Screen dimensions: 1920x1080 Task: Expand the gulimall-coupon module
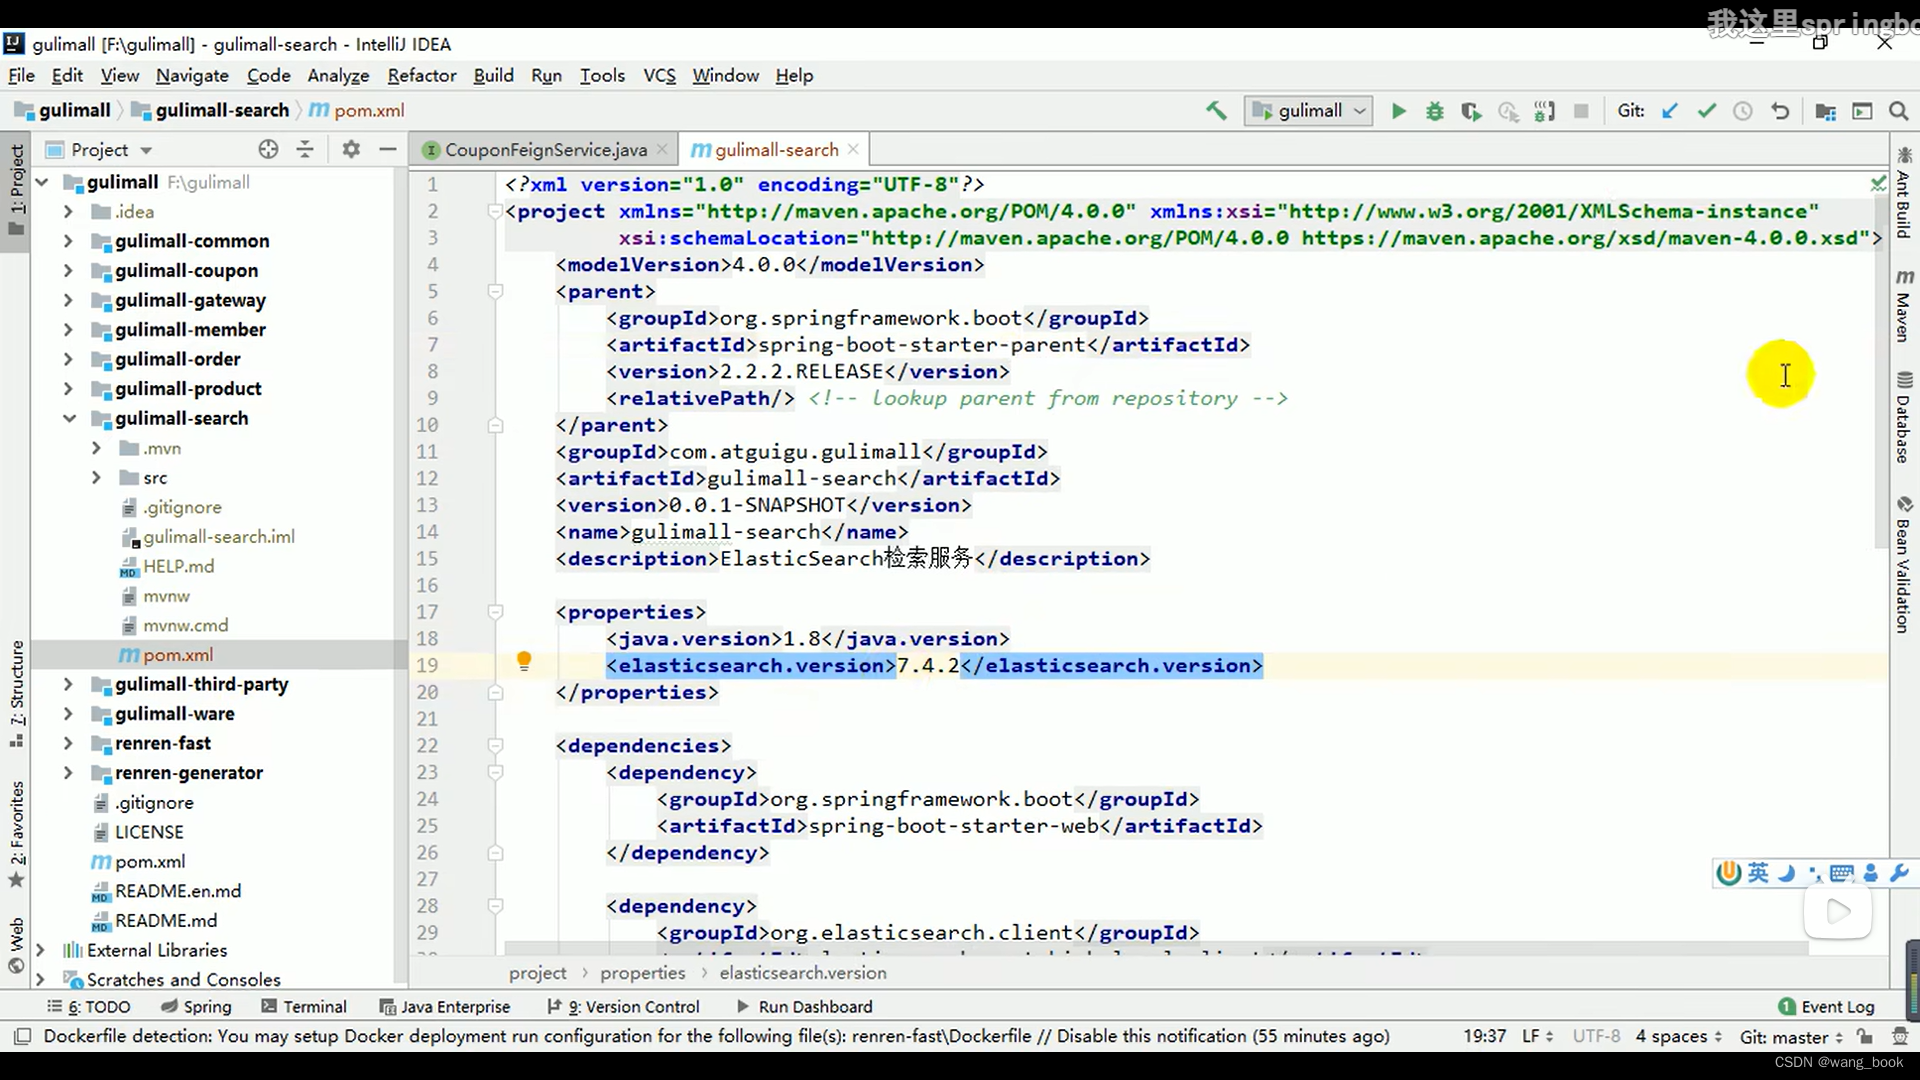pyautogui.click(x=68, y=270)
